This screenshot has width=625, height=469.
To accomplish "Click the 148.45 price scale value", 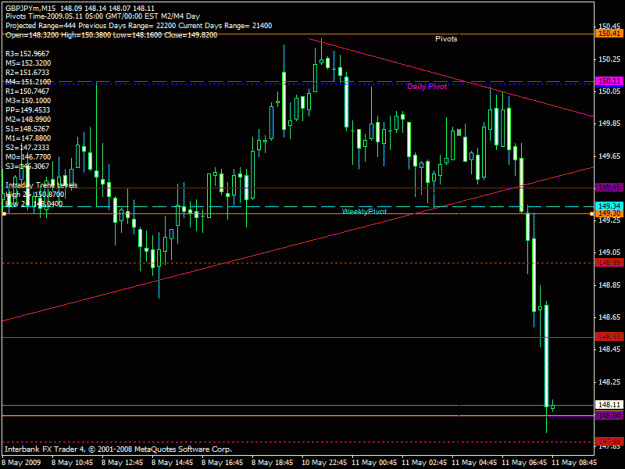I will coord(609,349).
